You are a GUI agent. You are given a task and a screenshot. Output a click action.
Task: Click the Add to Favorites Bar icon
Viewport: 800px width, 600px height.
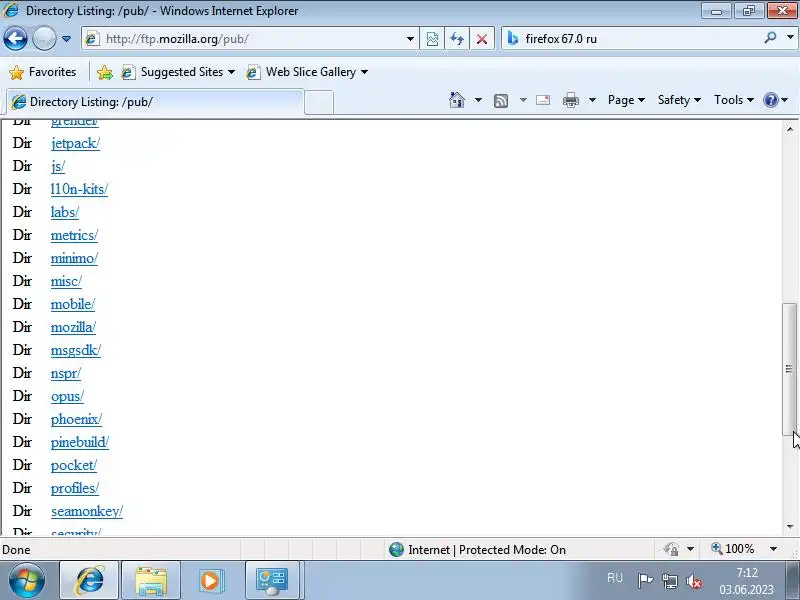point(105,72)
